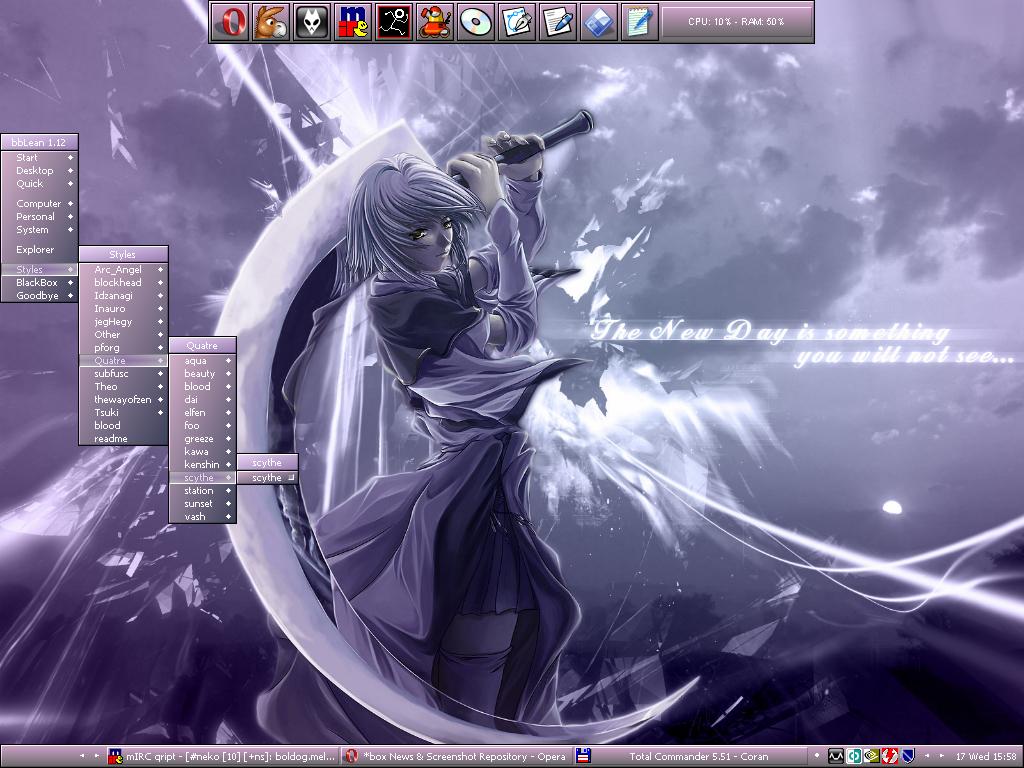Screen dimensions: 1024x768
Task: Open mIRC from the top dock
Action: [x=353, y=22]
